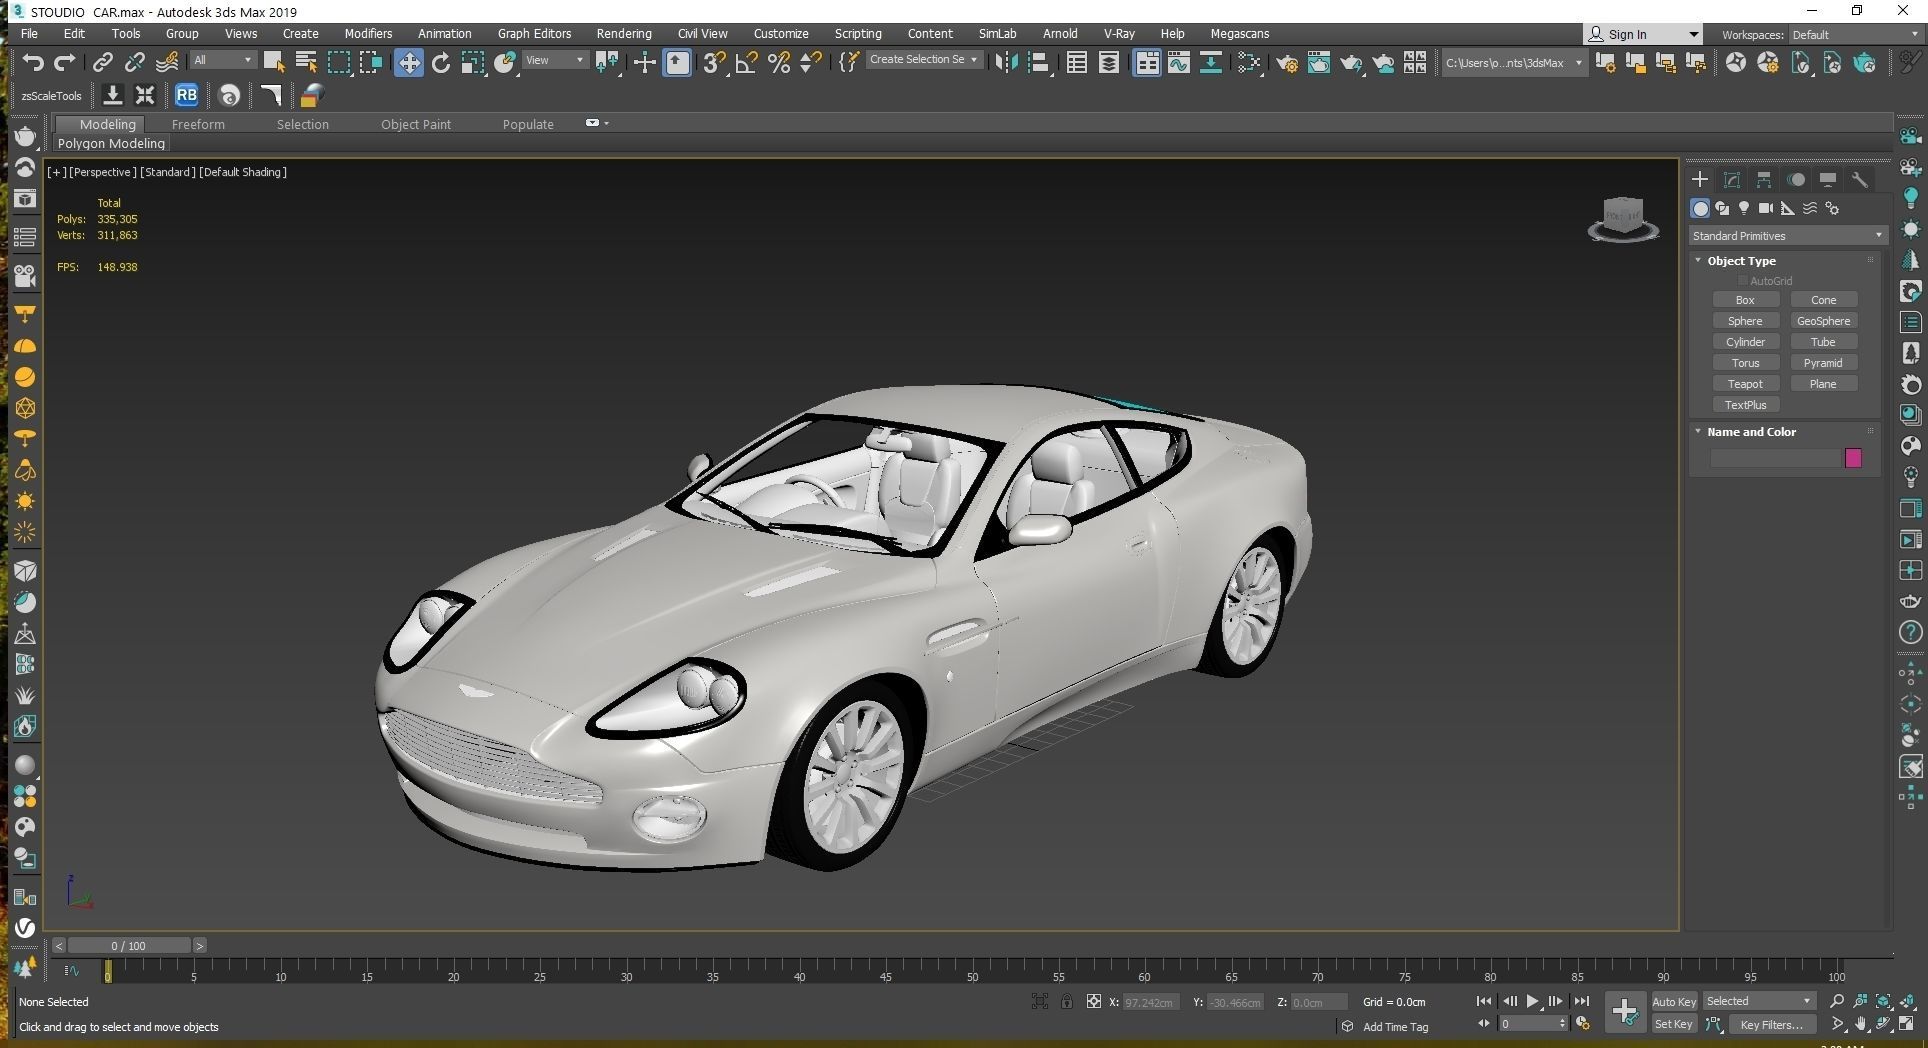Select Shapes category in Create panel

1722,208
